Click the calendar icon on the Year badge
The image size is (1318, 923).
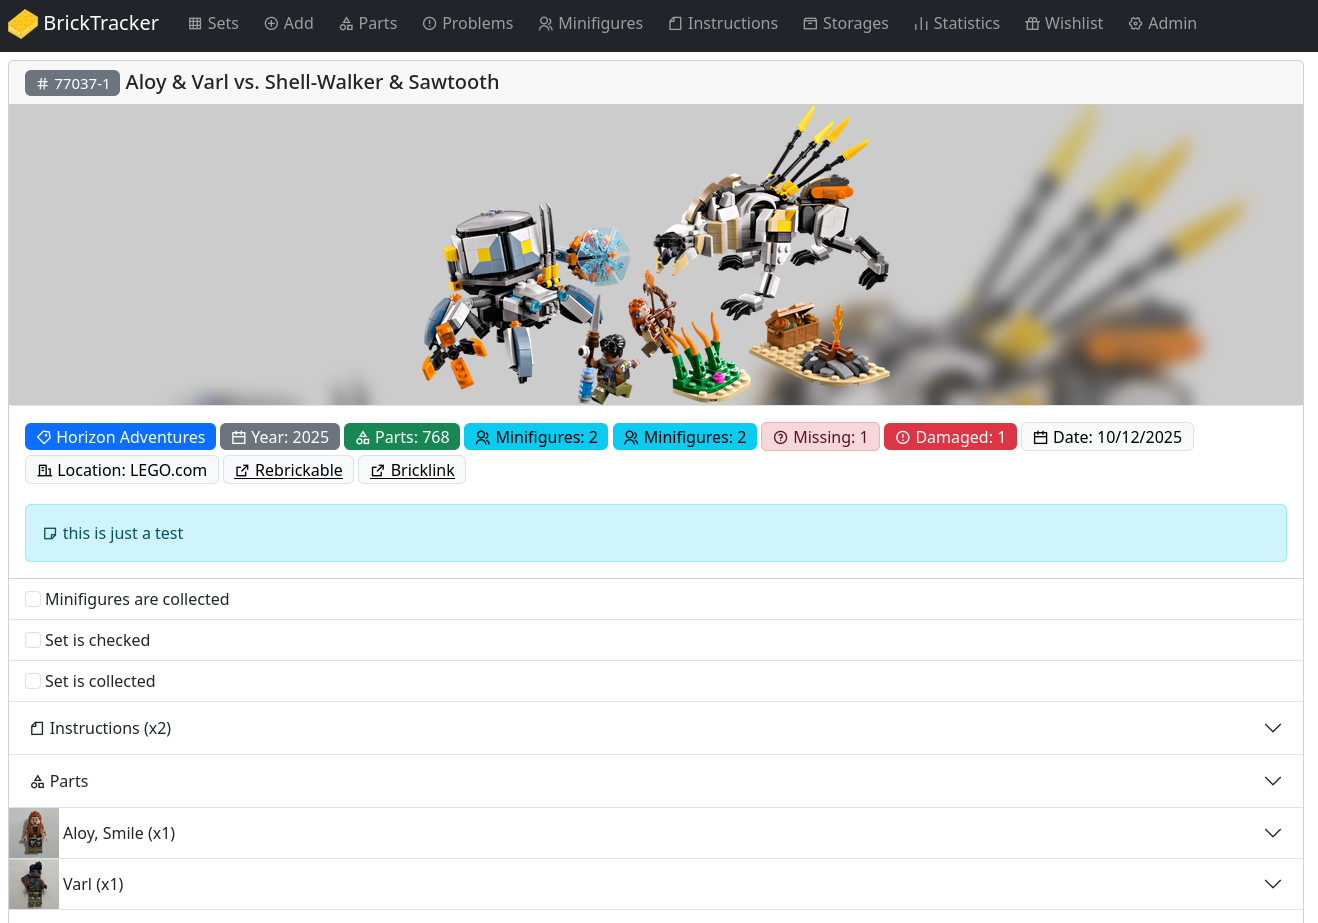click(239, 438)
